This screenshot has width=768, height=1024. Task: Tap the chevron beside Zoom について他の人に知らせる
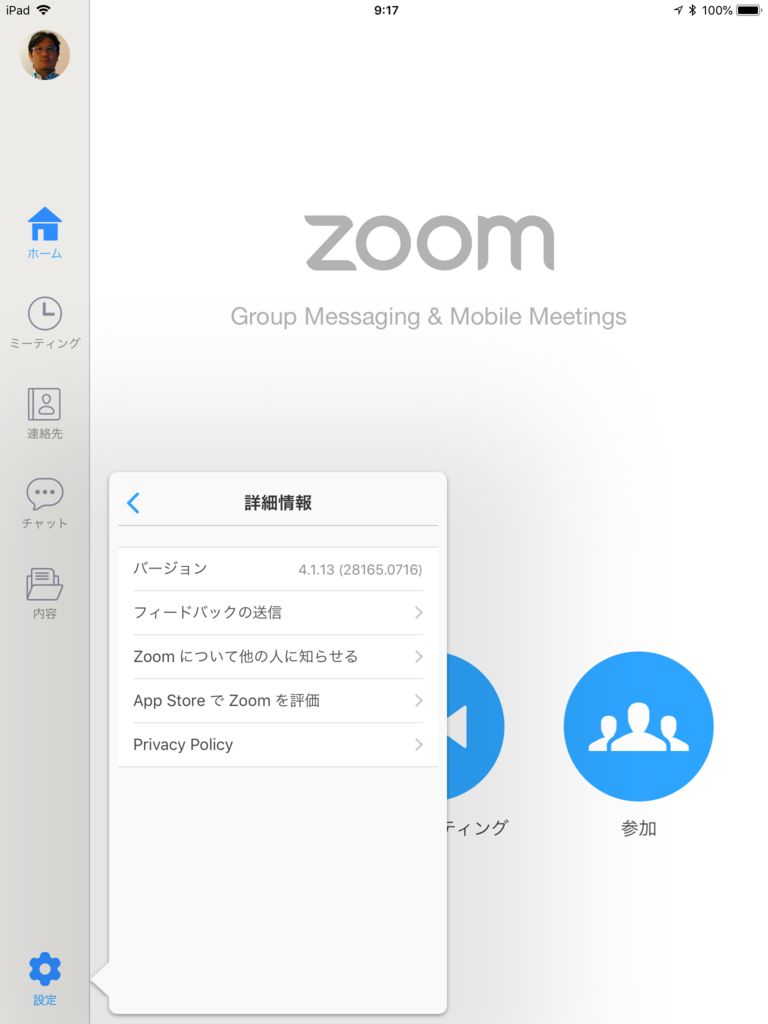419,656
